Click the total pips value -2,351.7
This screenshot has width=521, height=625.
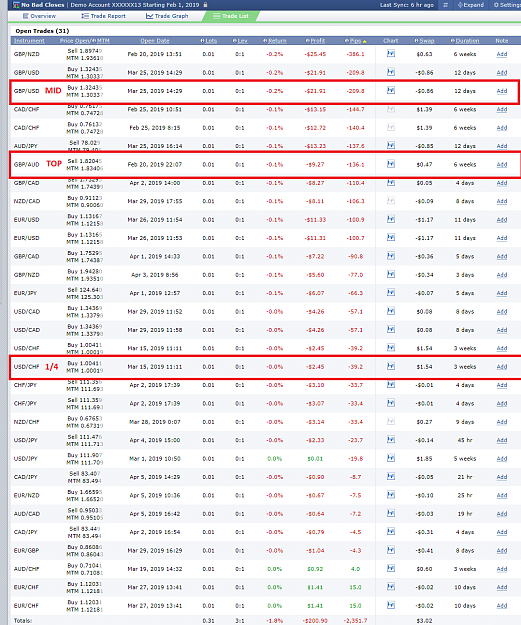356,621
